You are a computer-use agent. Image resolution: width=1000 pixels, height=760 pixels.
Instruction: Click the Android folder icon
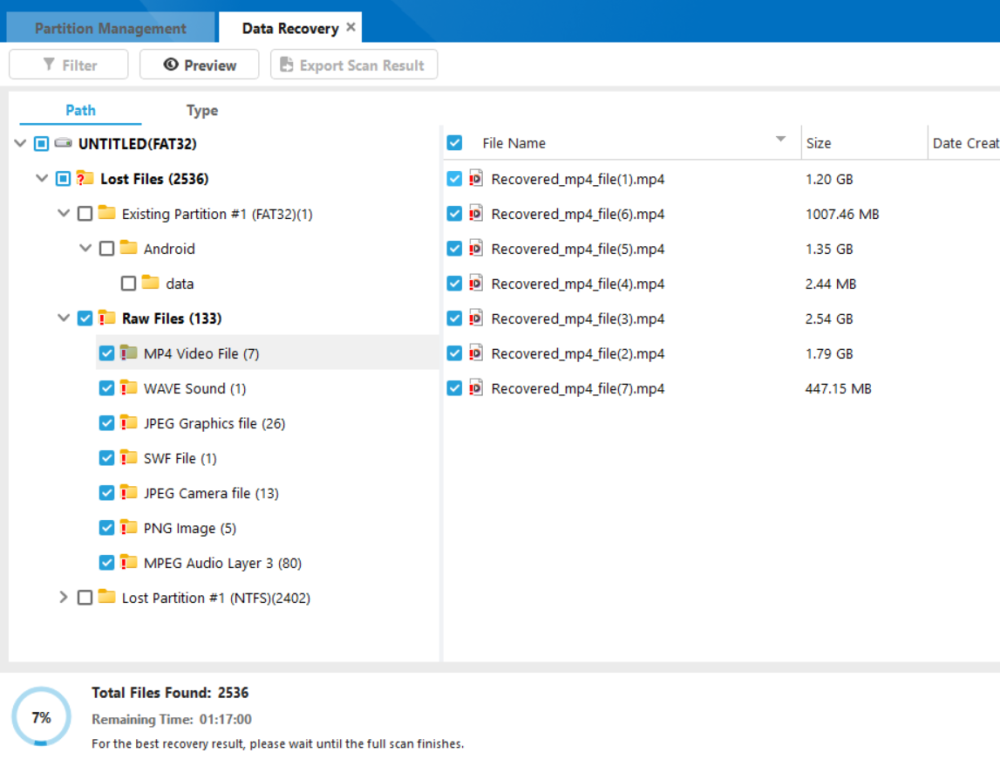128,249
